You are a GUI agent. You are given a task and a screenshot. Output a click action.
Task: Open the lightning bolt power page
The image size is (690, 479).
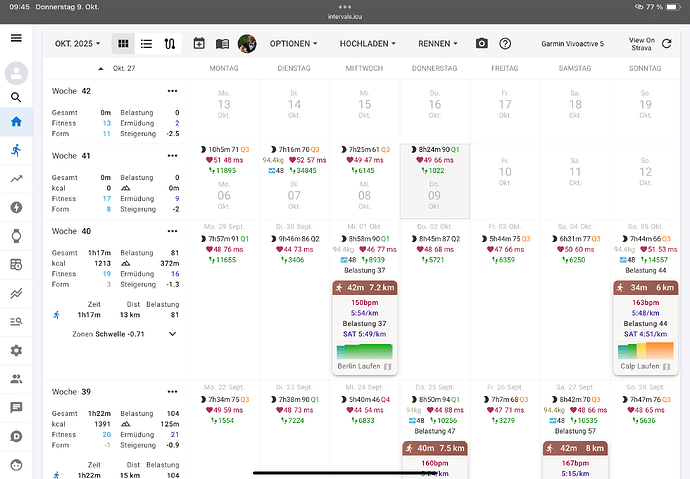point(16,207)
